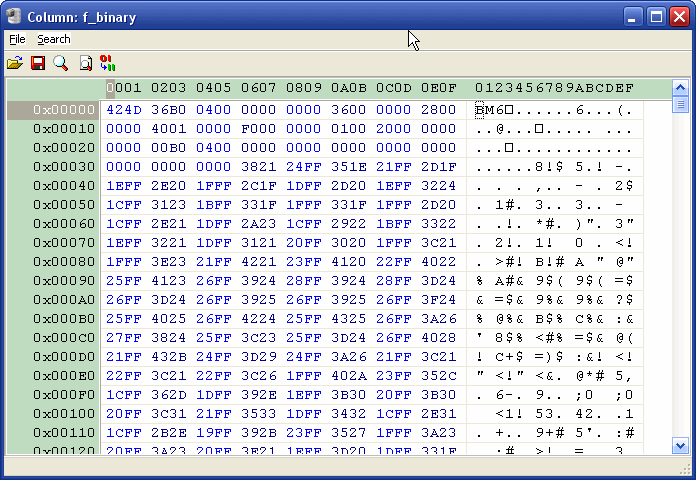The height and width of the screenshot is (480, 696).
Task: Click the 0123456789ABCDEF ASCII header
Action: tap(554, 88)
